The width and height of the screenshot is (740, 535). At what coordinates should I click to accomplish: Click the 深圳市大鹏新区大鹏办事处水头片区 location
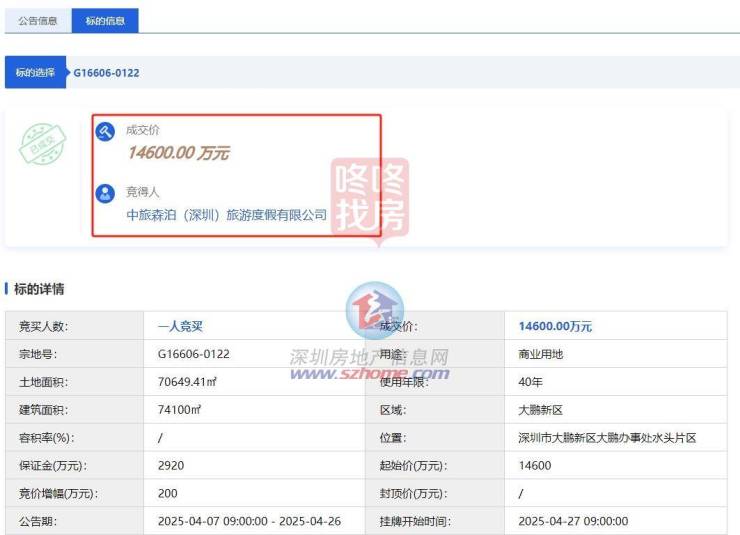[607, 438]
